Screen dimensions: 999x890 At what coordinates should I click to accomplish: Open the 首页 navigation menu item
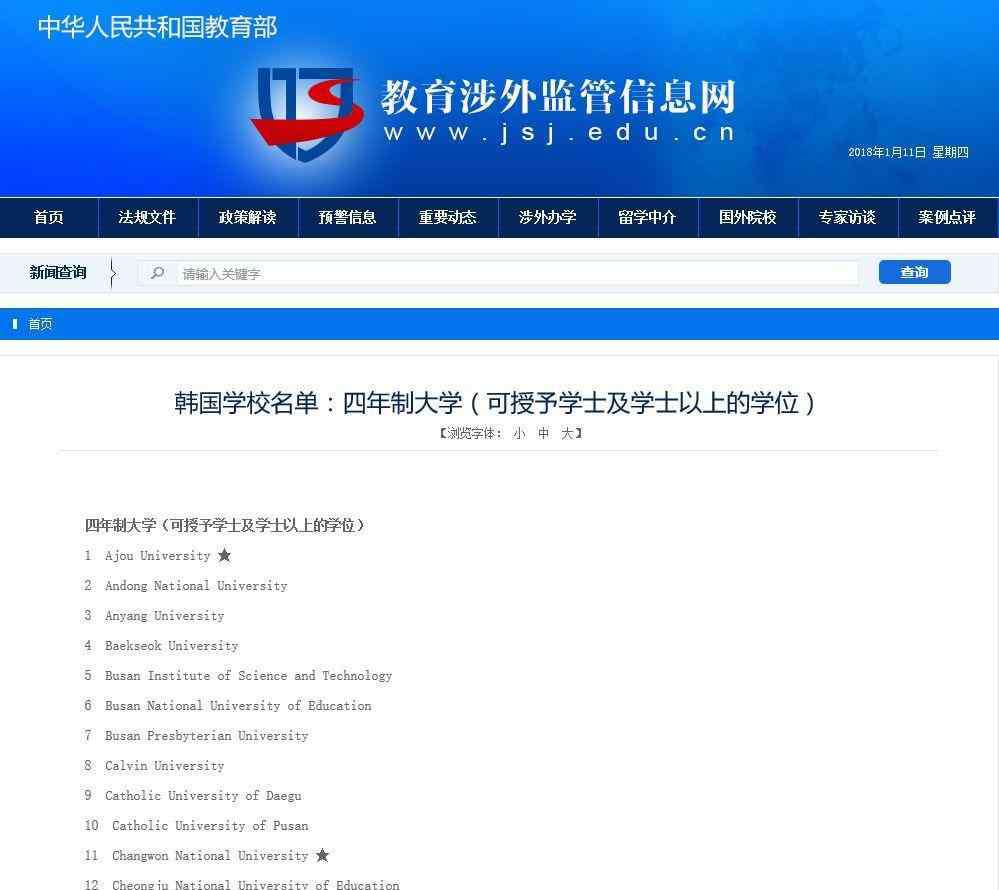coord(49,217)
